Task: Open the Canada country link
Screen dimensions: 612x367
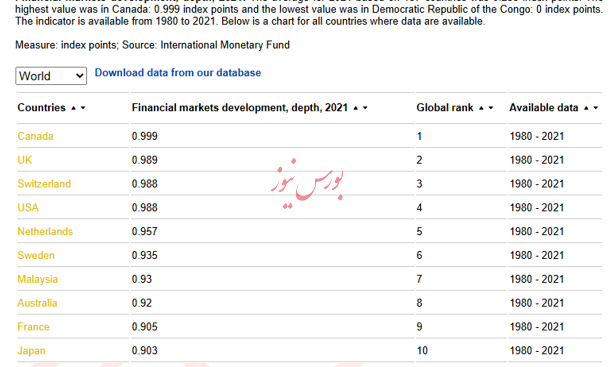Action: click(x=35, y=136)
